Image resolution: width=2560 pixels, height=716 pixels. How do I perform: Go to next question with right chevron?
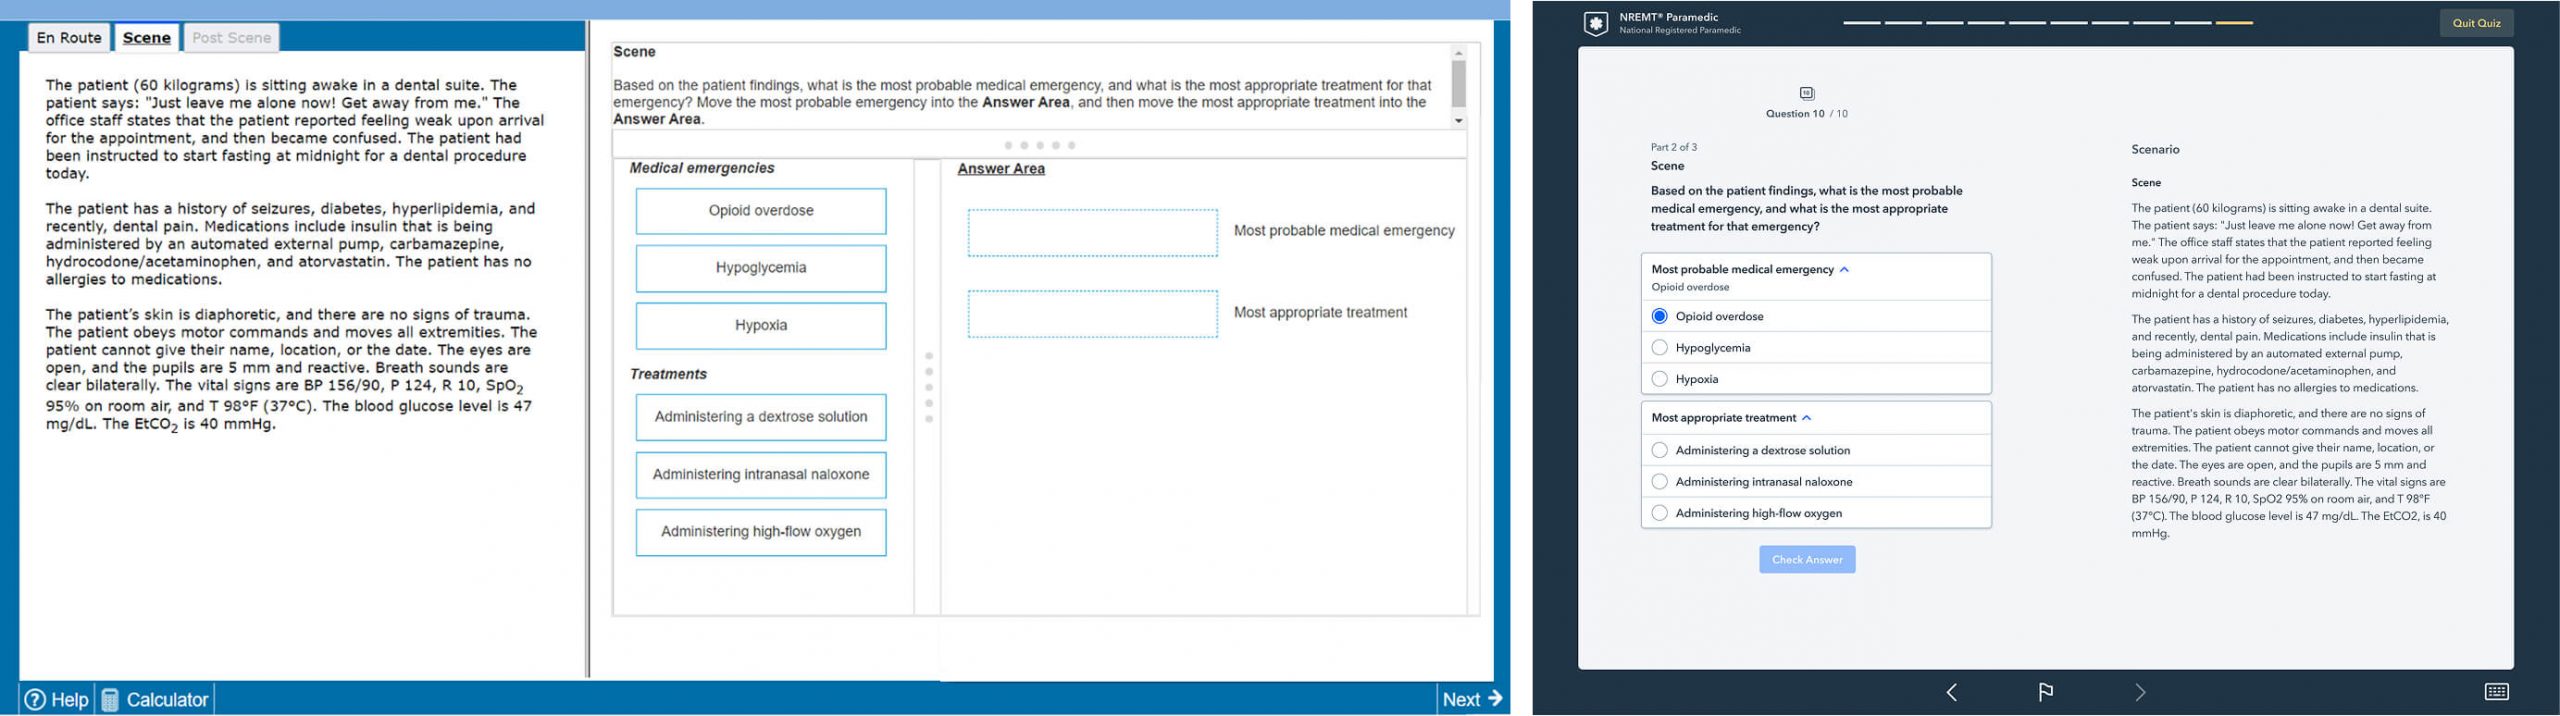[2139, 692]
